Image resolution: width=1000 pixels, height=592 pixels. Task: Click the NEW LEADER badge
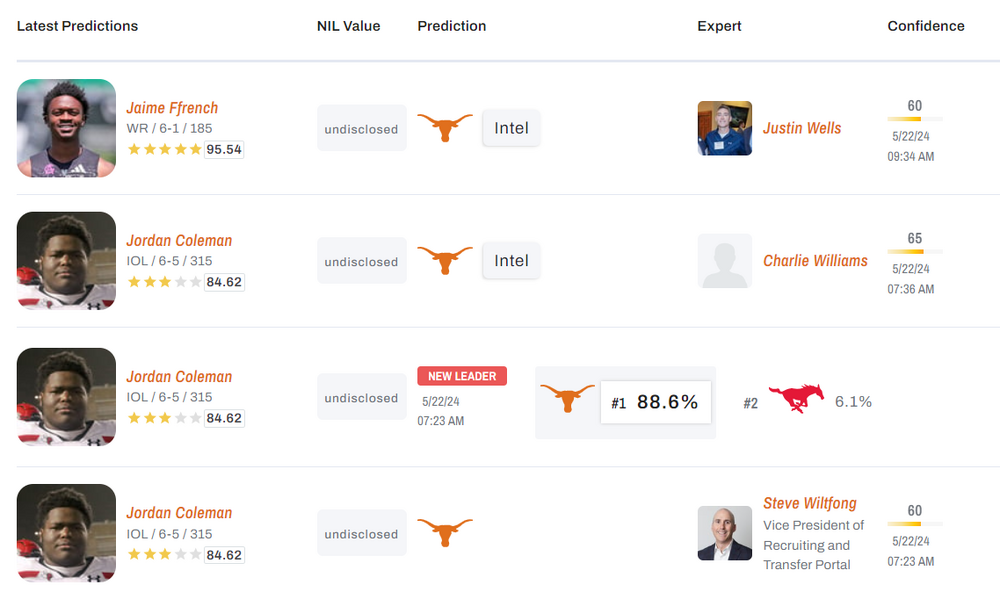[462, 376]
